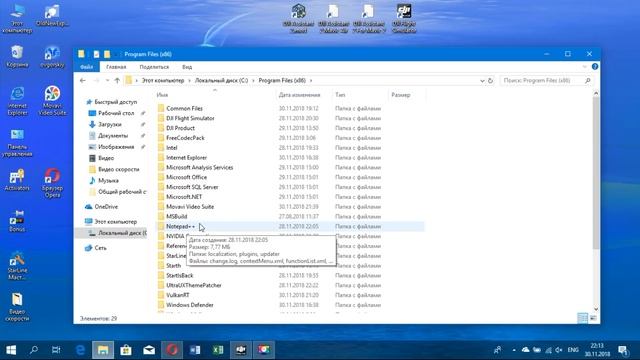The image size is (640, 360).
Task: Select Быстрый доступ in navigation pane
Action: (116, 102)
